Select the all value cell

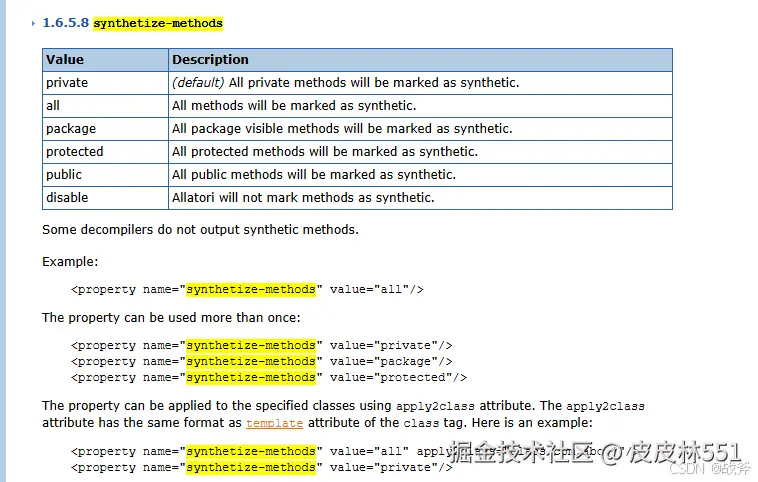click(x=54, y=106)
